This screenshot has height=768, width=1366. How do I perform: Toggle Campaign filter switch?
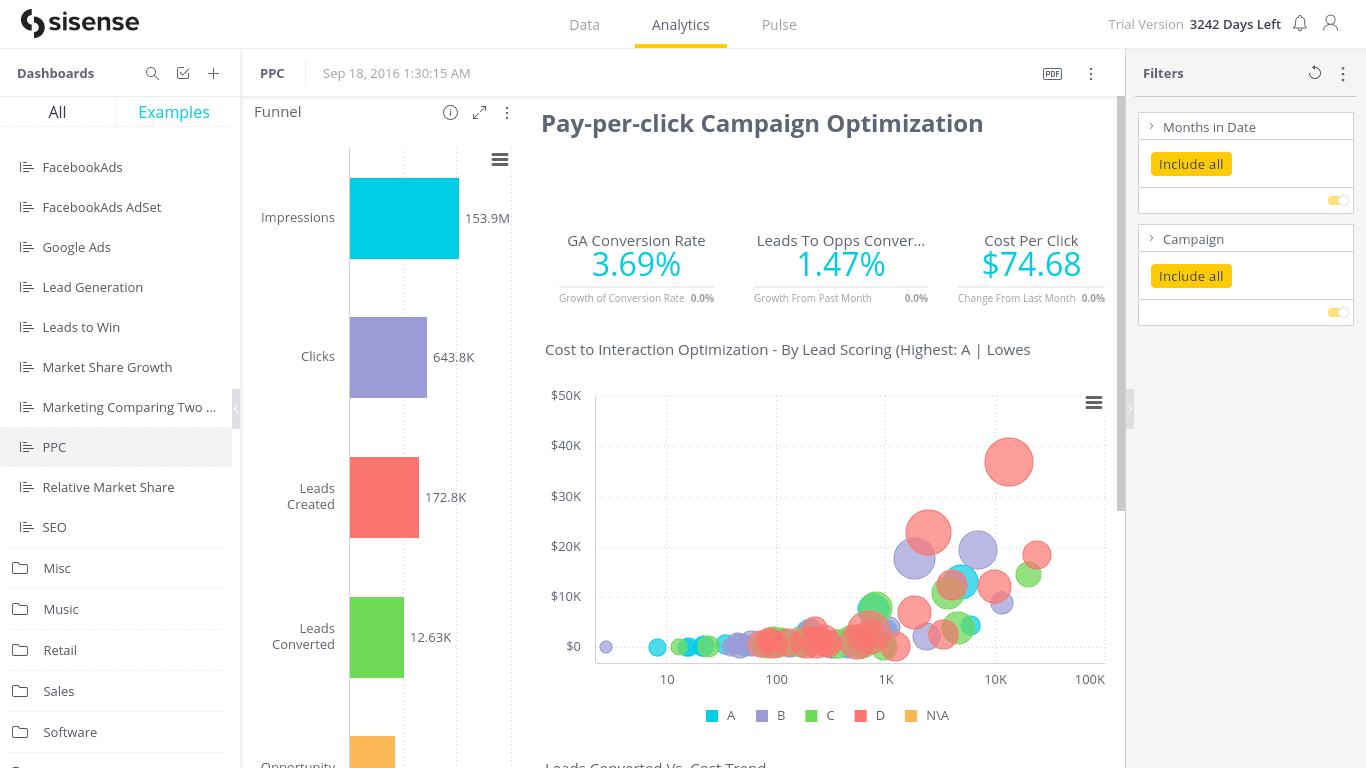tap(1338, 313)
